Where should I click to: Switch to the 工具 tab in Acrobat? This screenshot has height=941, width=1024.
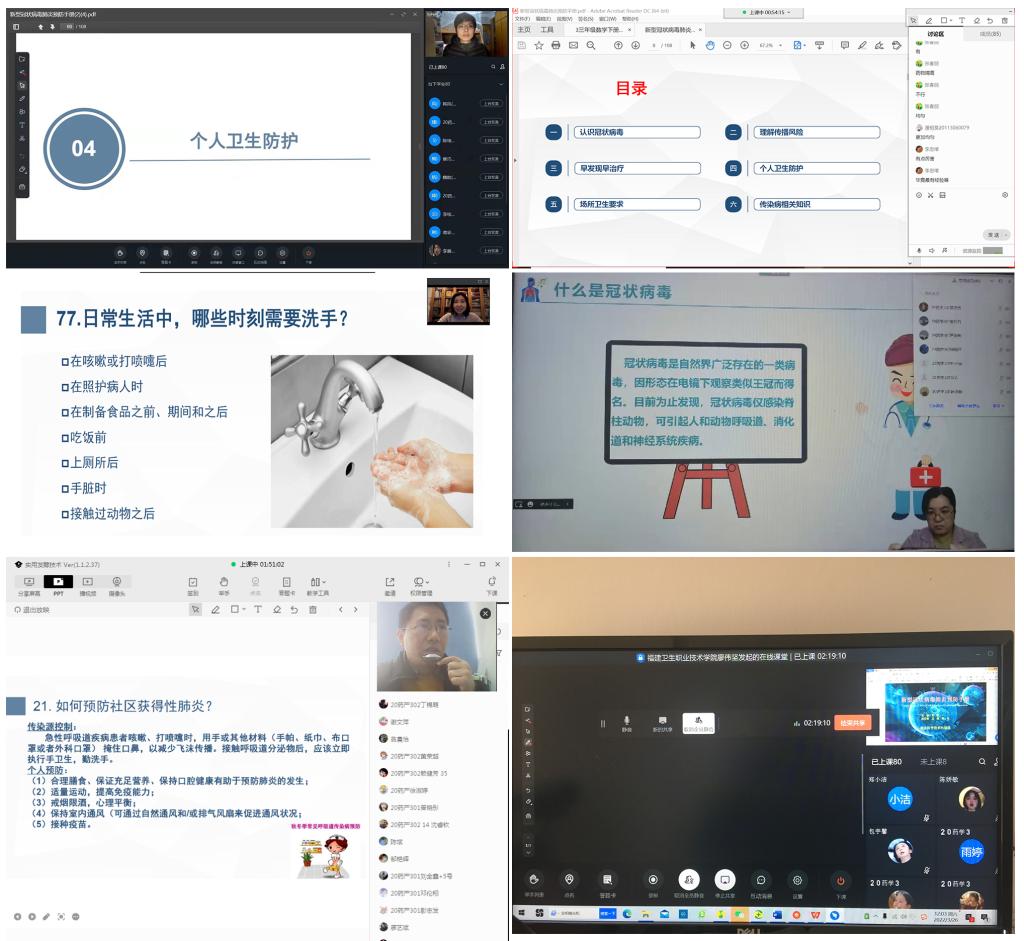pos(547,30)
